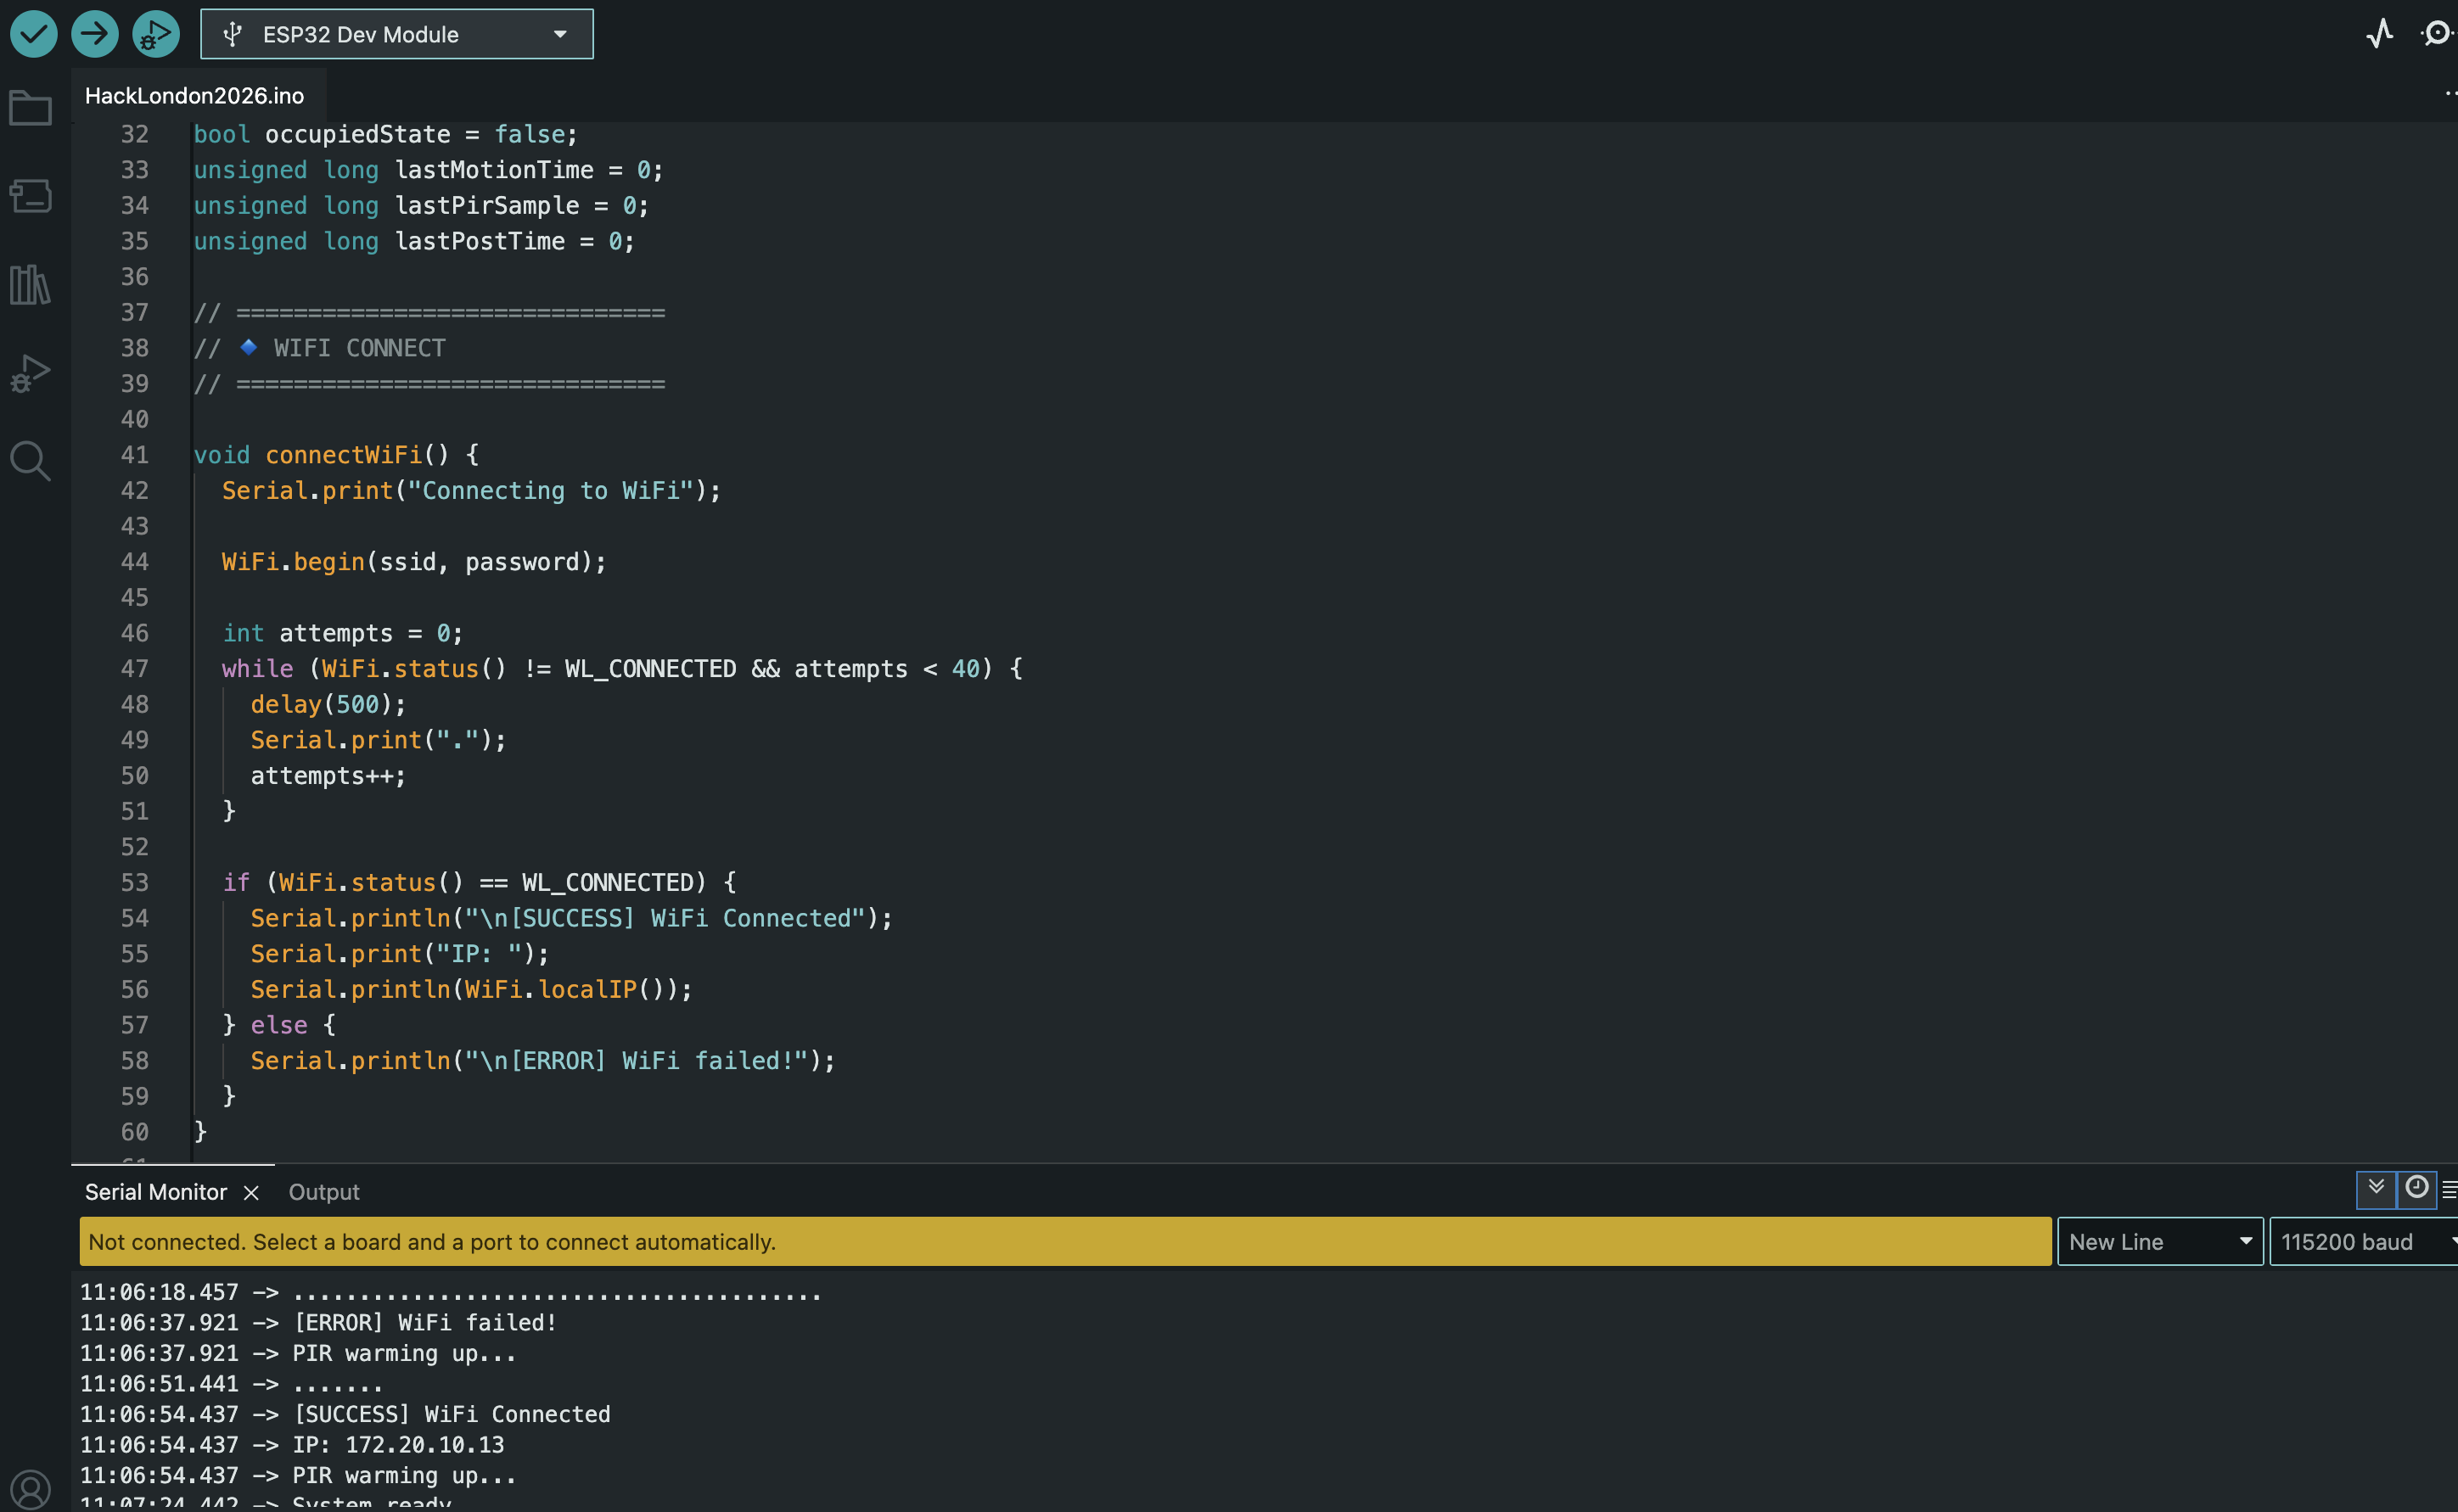
Task: Click the Upload arrow button
Action: tap(95, 34)
